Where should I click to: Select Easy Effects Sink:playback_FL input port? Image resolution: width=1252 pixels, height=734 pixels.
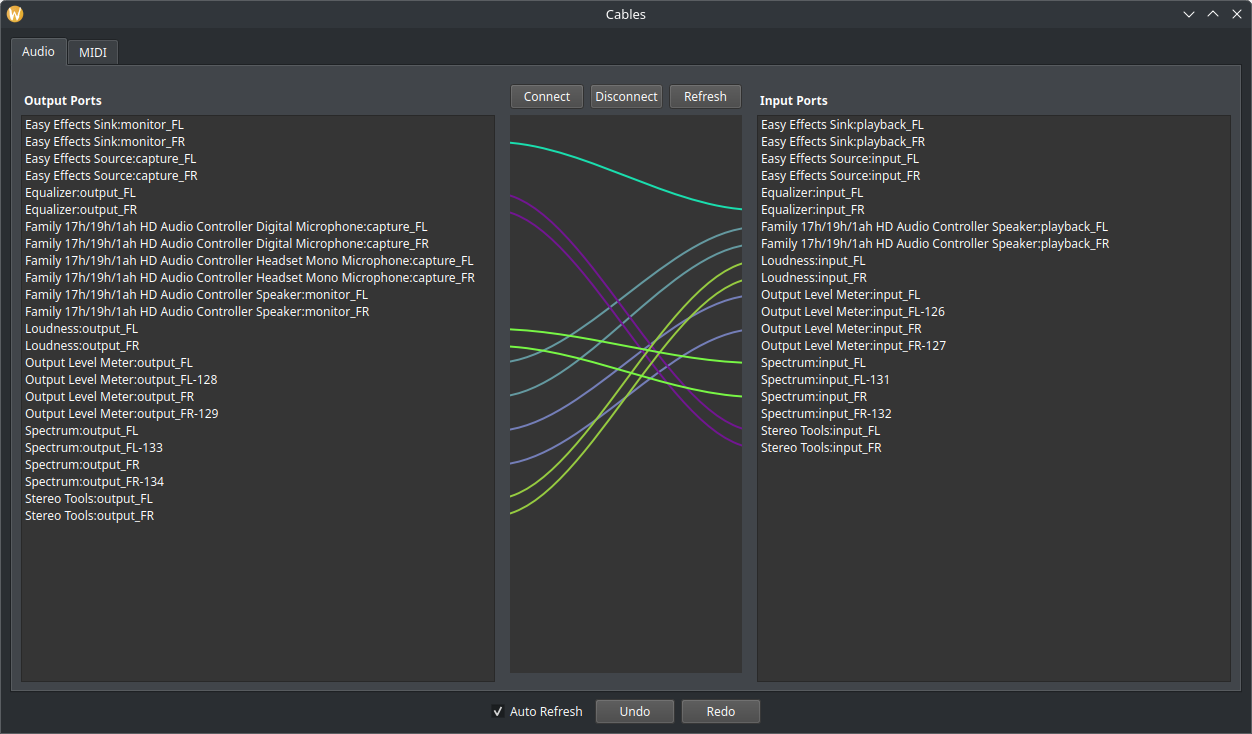pos(842,125)
